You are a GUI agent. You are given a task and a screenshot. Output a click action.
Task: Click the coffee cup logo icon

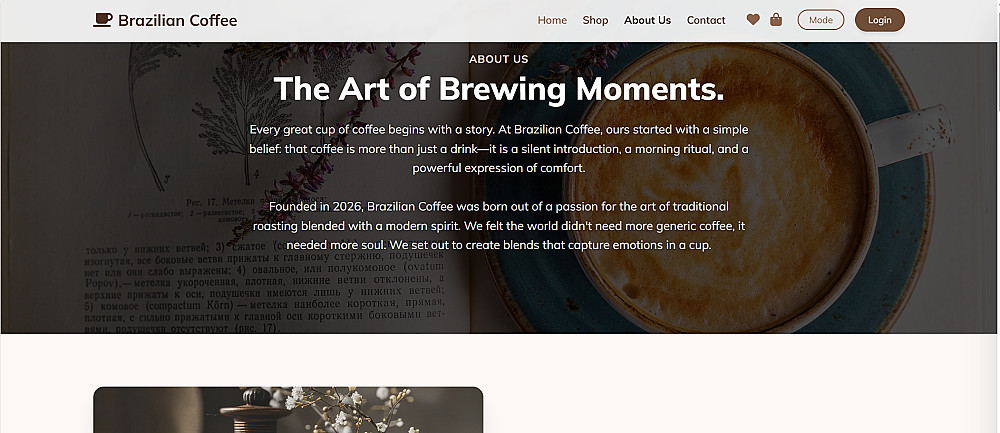pyautogui.click(x=102, y=20)
